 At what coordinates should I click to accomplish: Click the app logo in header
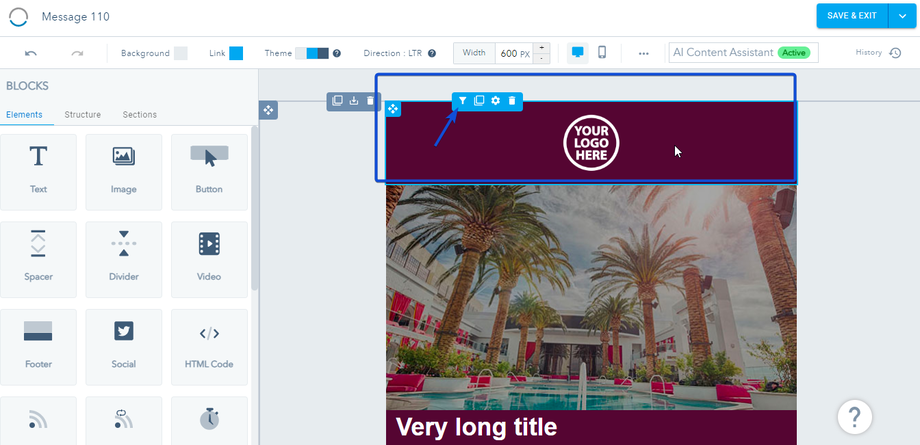pos(19,17)
